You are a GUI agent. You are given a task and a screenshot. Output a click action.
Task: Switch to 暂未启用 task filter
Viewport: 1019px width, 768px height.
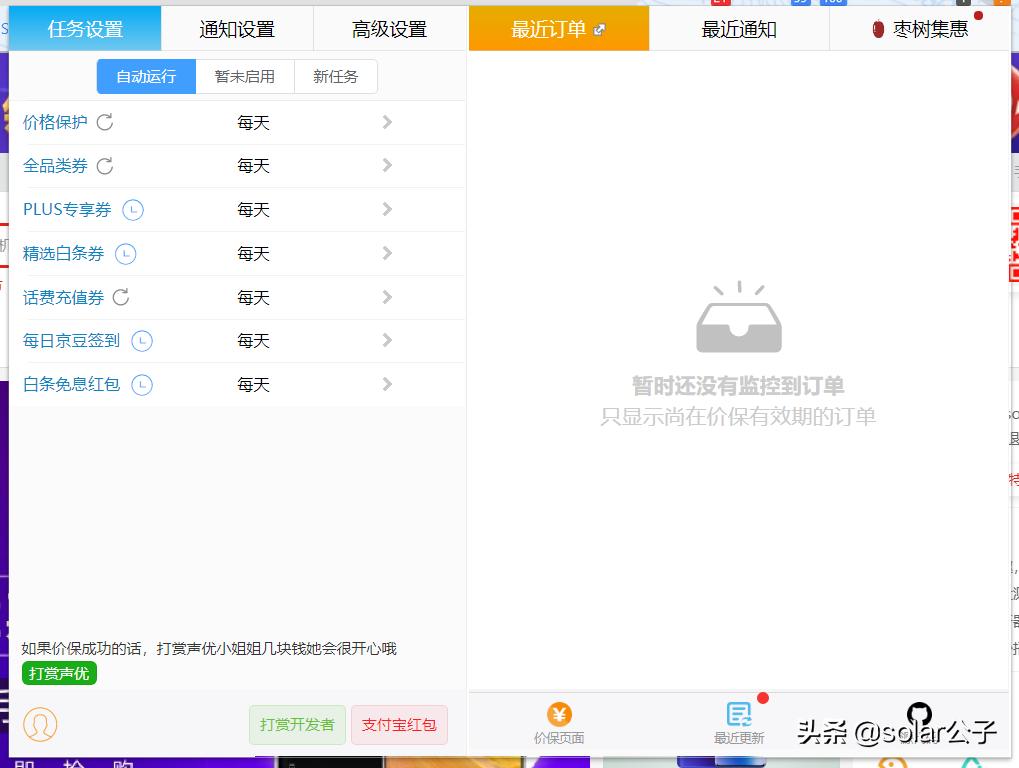click(x=245, y=77)
